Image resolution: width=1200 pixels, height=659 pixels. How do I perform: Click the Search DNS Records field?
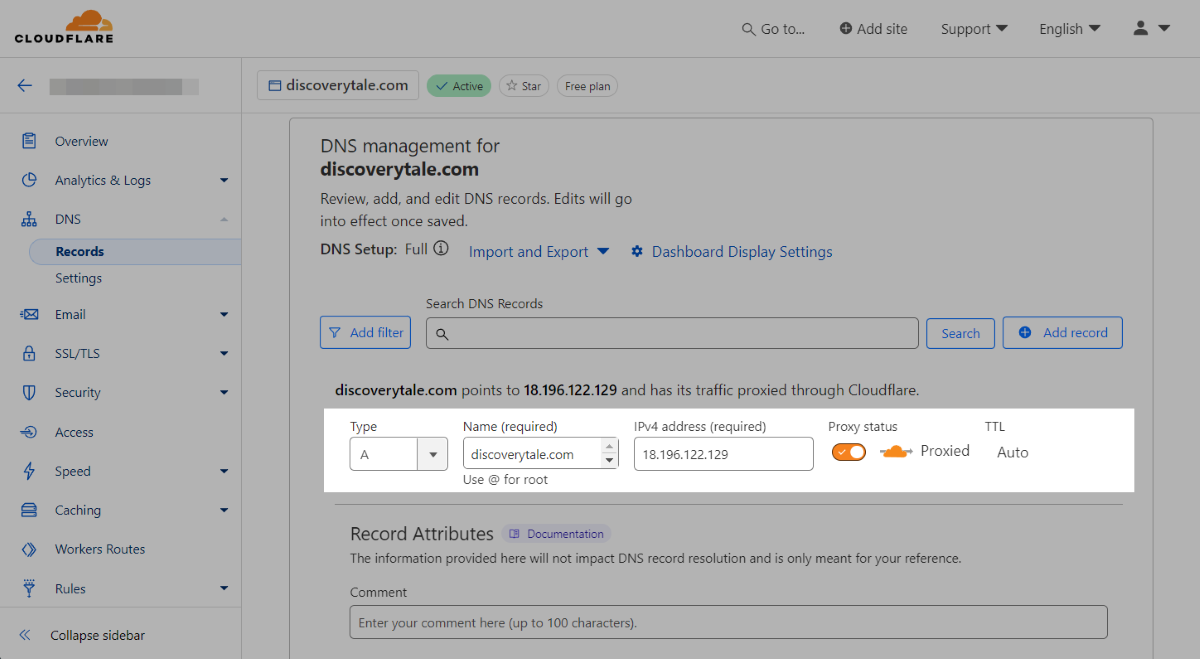[x=672, y=333]
